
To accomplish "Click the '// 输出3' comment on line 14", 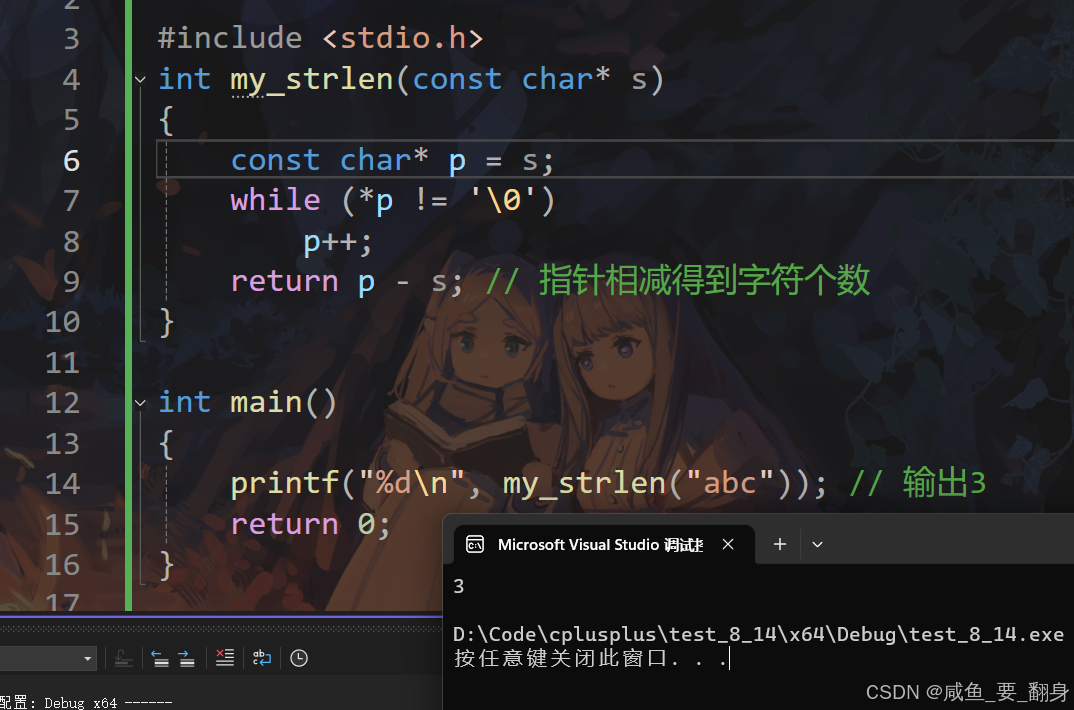I will [918, 483].
